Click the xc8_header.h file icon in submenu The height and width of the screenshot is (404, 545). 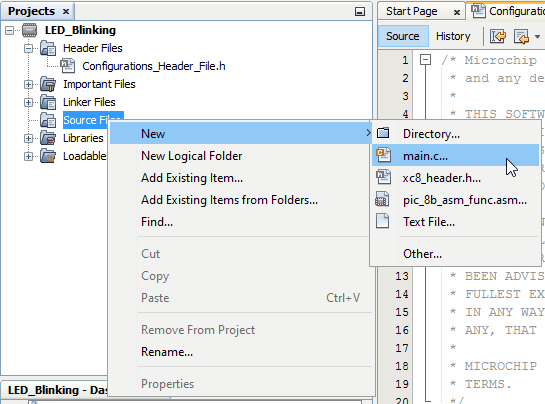pos(383,177)
